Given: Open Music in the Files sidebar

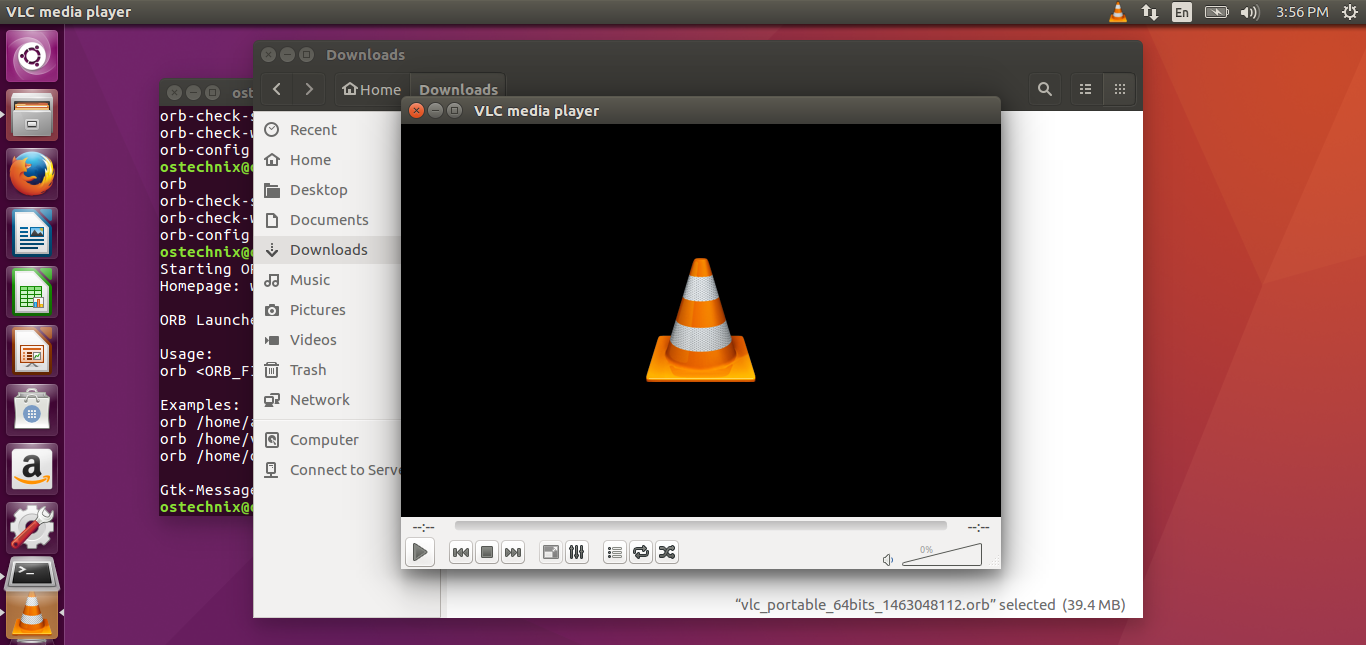Looking at the screenshot, I should [309, 280].
